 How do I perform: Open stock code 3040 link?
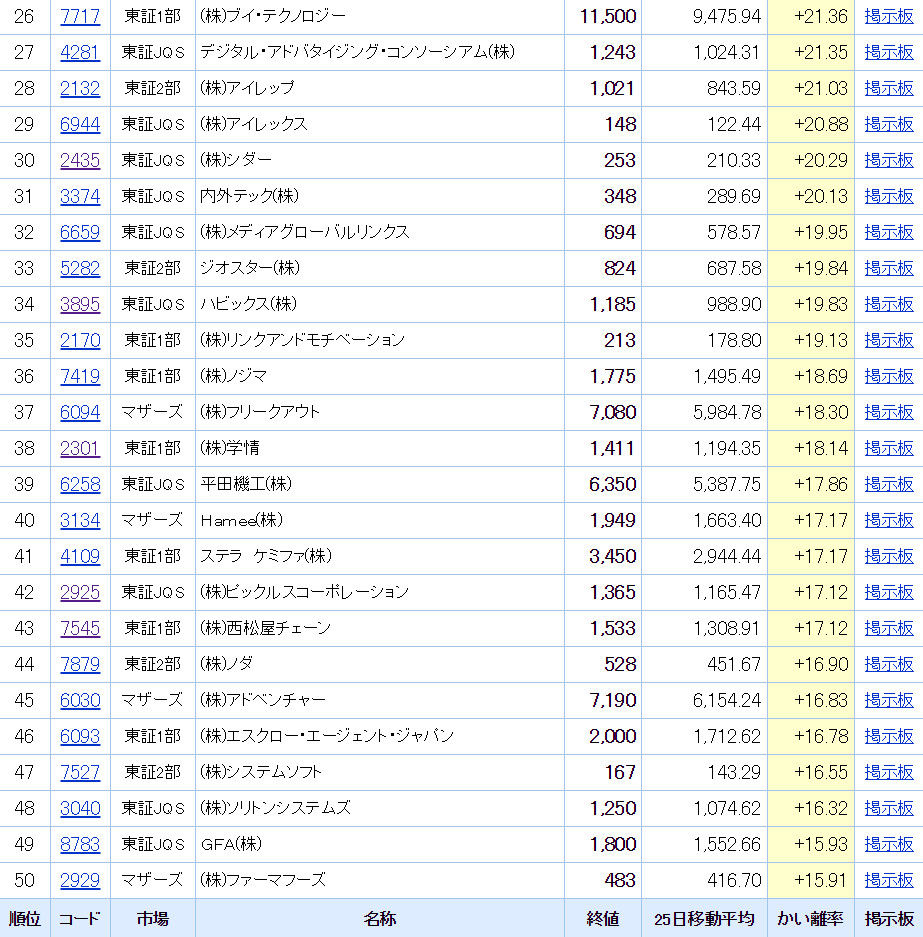80,808
